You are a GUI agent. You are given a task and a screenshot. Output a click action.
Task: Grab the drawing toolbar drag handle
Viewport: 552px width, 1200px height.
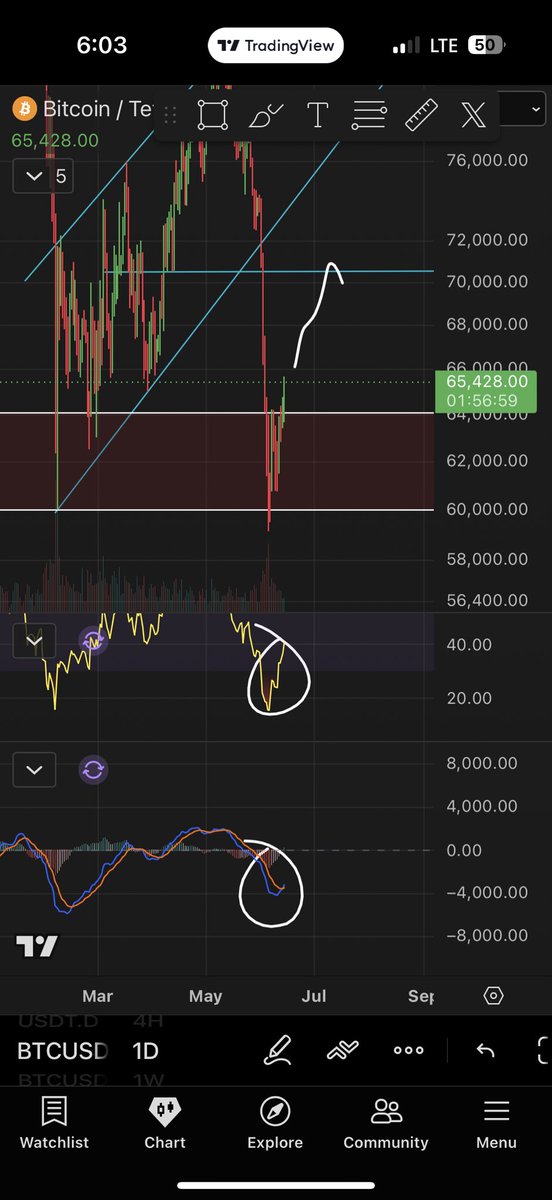(x=170, y=115)
